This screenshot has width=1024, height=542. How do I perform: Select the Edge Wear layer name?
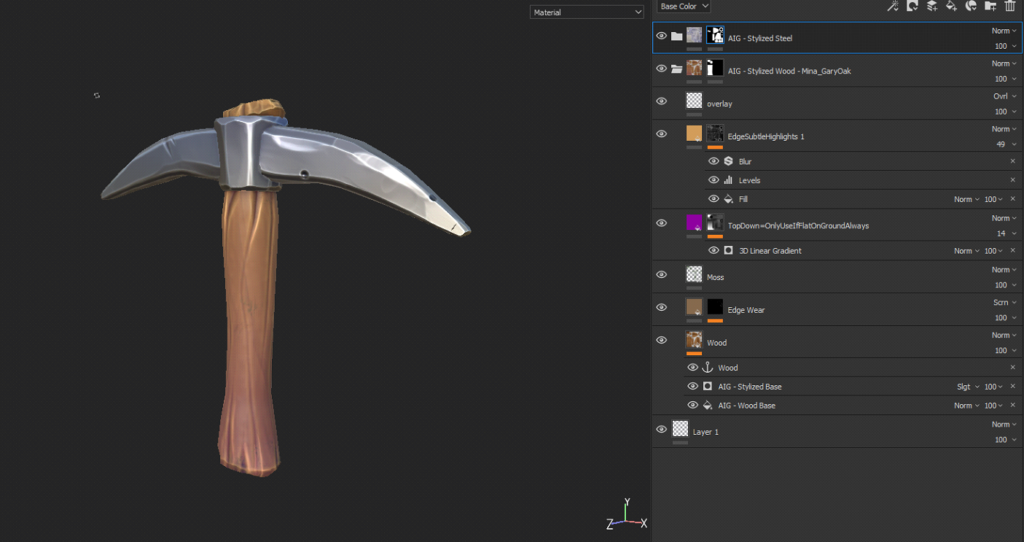click(746, 310)
